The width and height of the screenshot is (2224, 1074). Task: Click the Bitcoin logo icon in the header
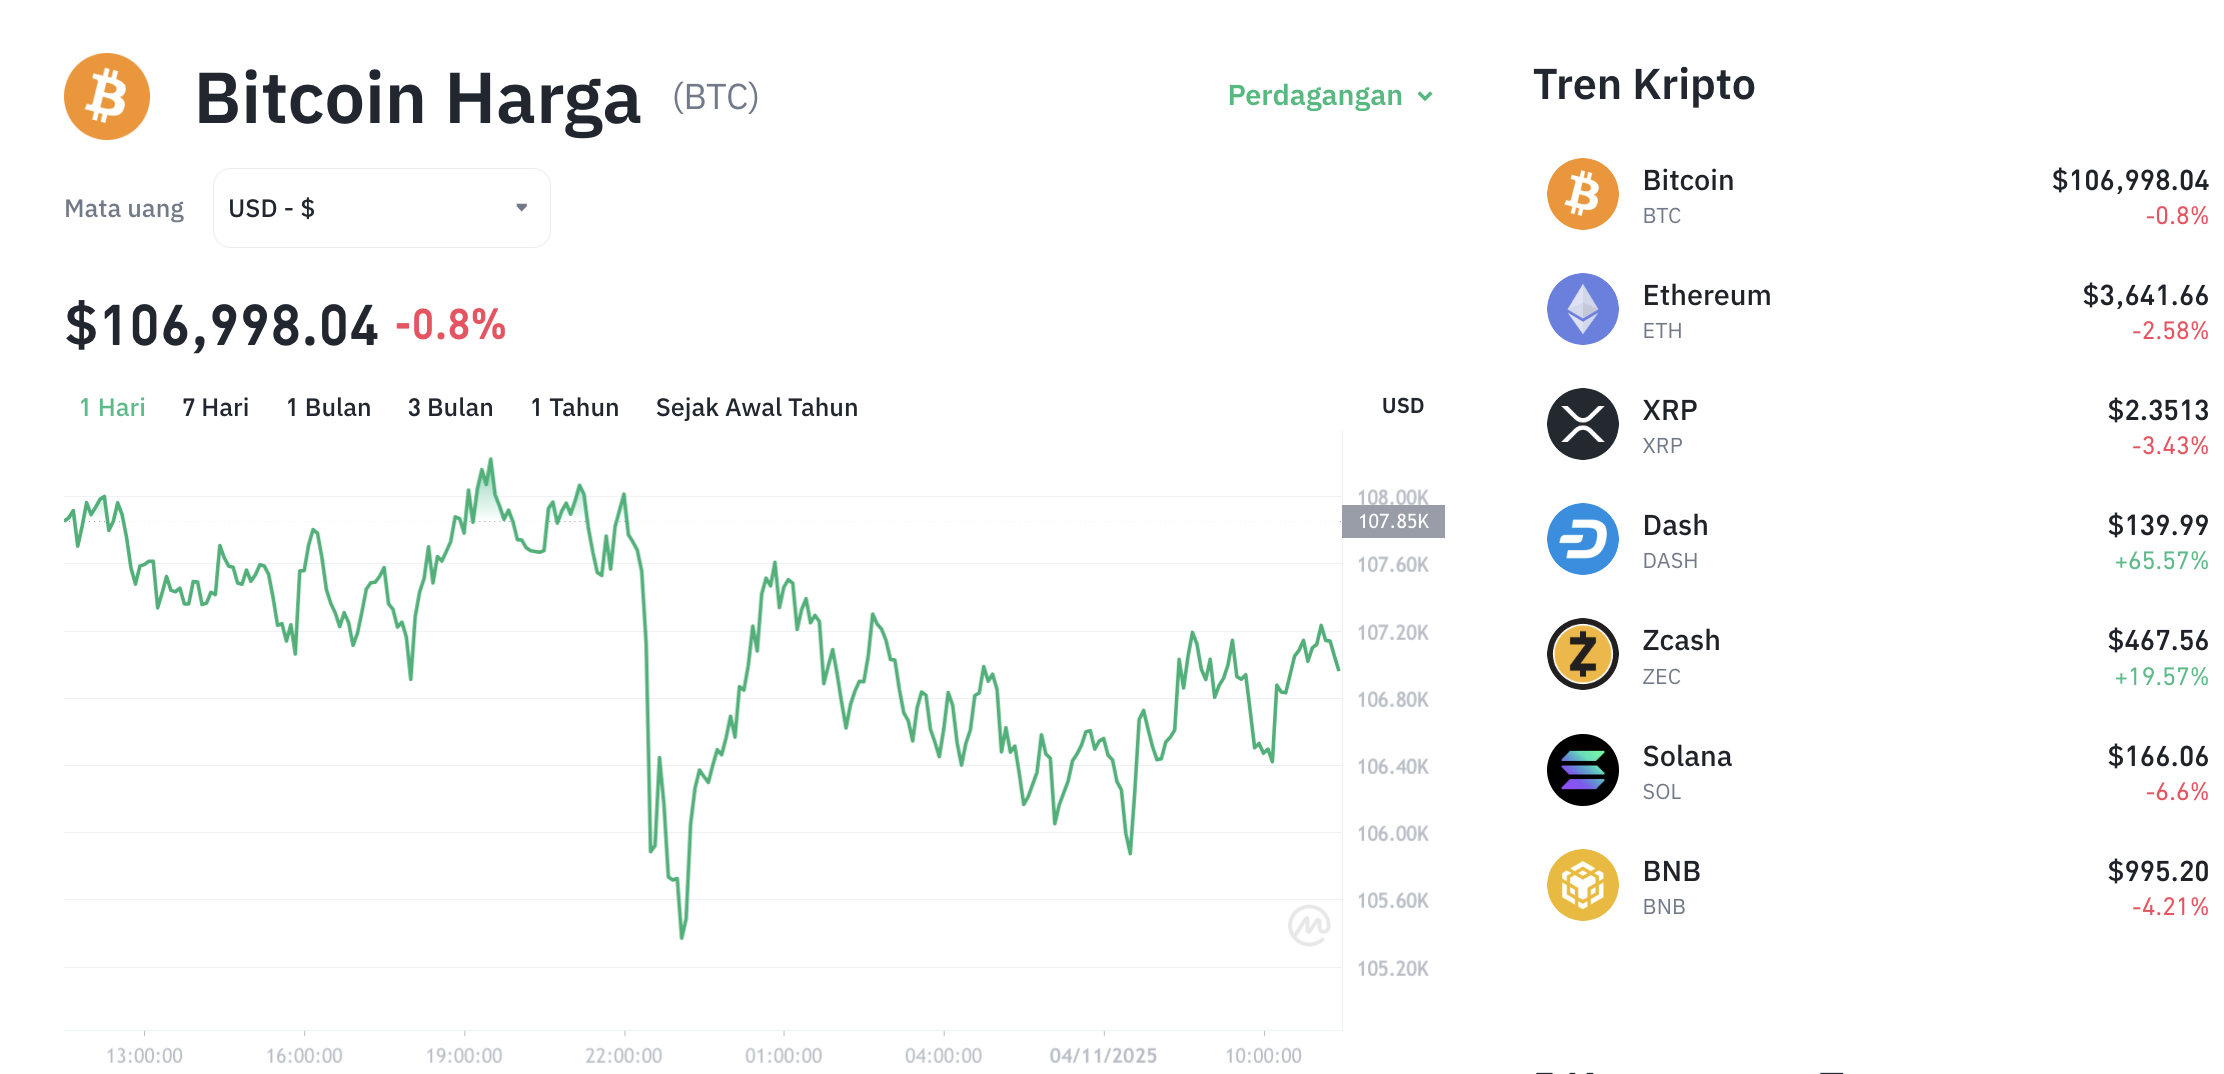106,95
